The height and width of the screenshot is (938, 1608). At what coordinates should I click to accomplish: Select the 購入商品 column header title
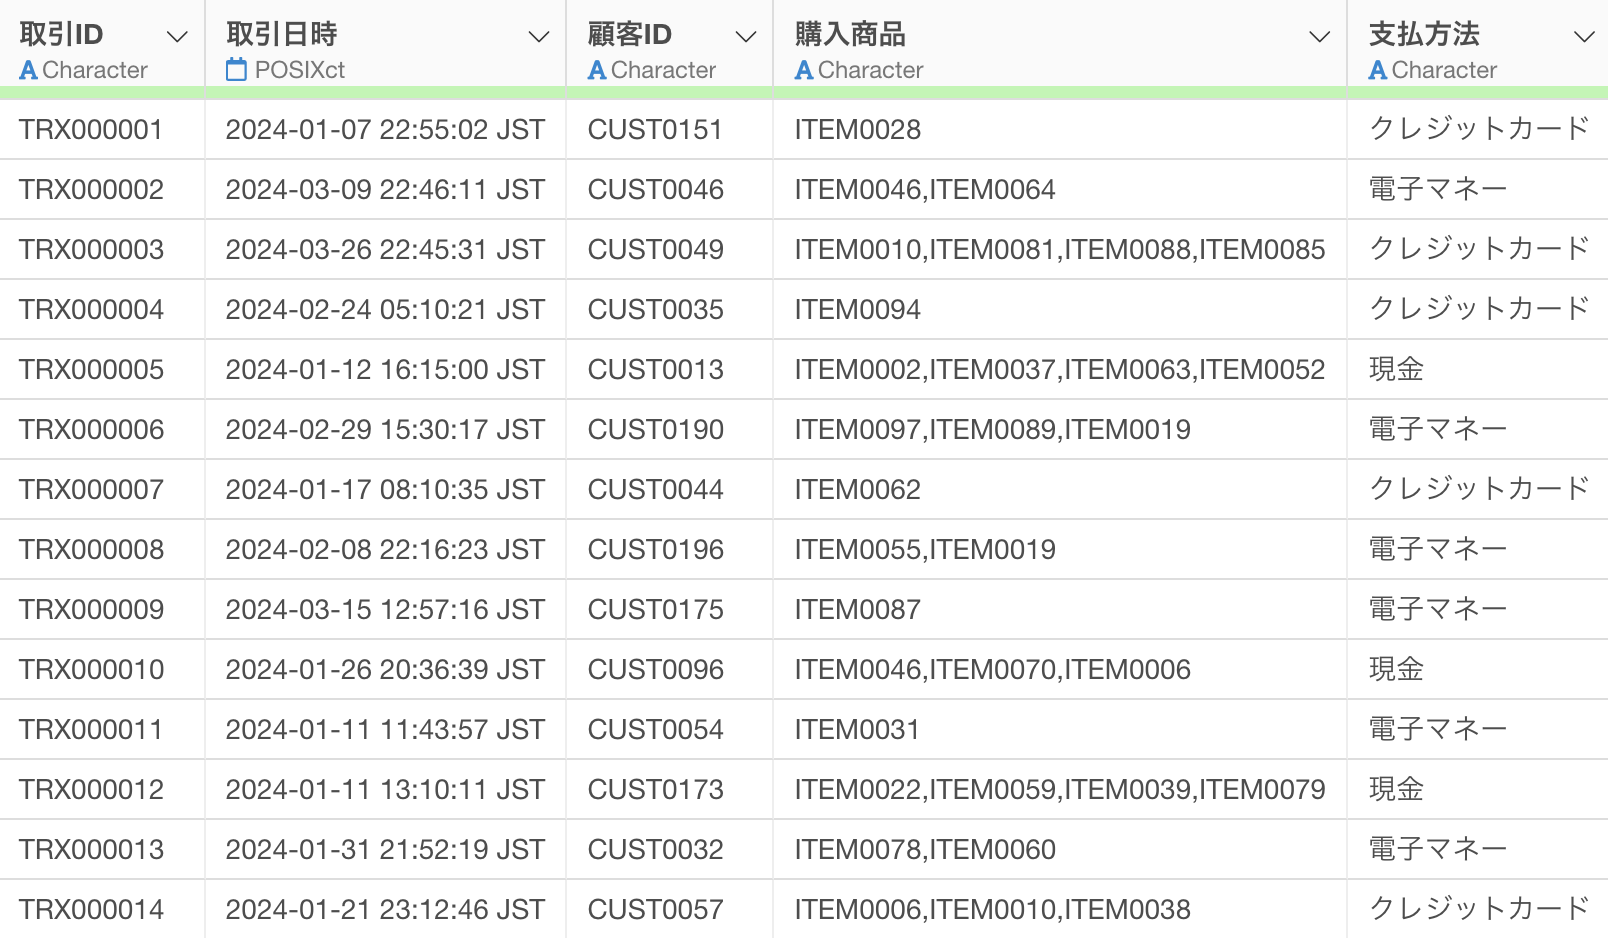(850, 34)
